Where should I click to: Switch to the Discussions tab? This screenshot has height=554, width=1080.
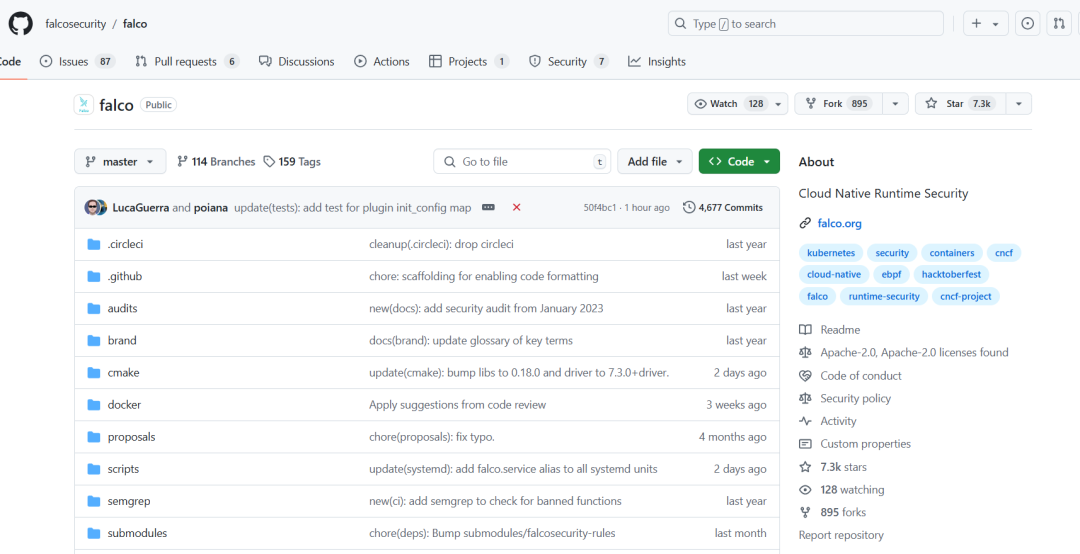click(x=296, y=61)
